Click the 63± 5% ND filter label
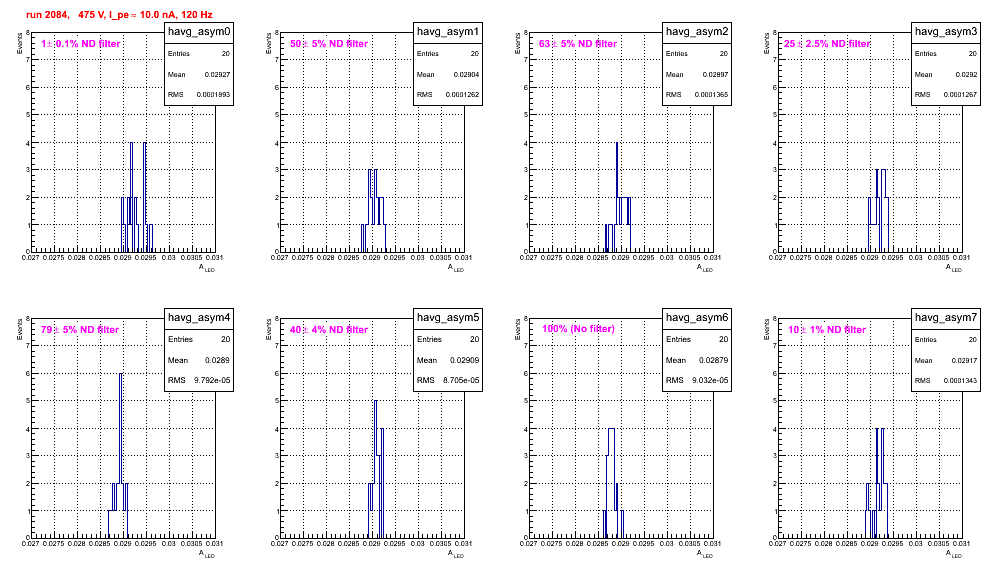This screenshot has height=572, width=996. point(578,44)
